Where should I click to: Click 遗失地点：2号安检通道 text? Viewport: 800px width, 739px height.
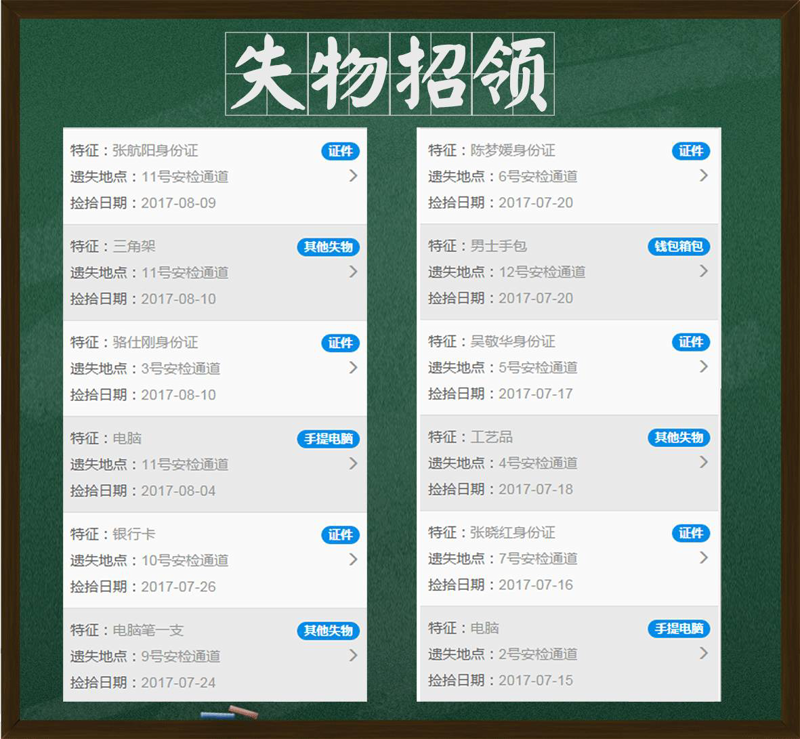point(503,654)
